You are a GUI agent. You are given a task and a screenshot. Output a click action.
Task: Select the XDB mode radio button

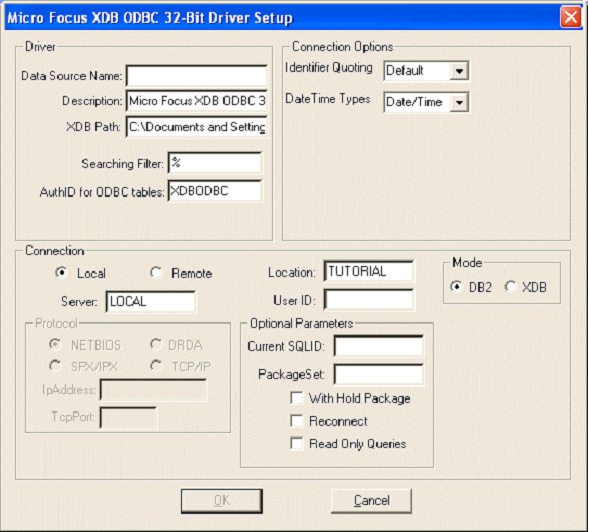point(510,287)
